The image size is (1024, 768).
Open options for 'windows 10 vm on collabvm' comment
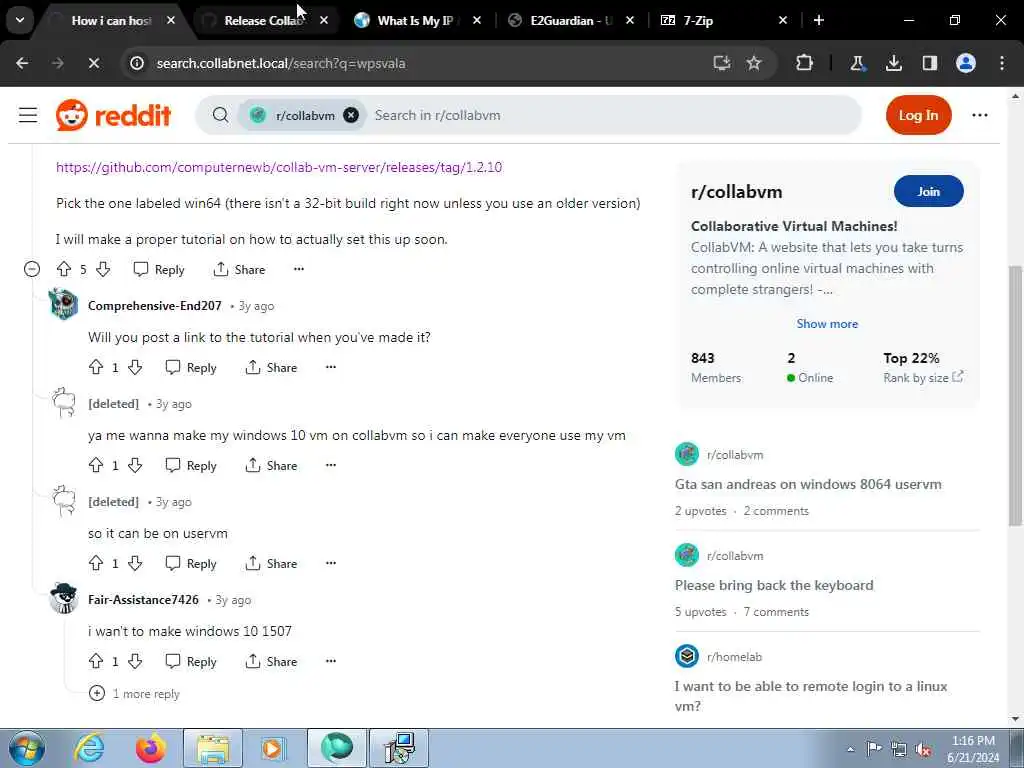point(331,465)
